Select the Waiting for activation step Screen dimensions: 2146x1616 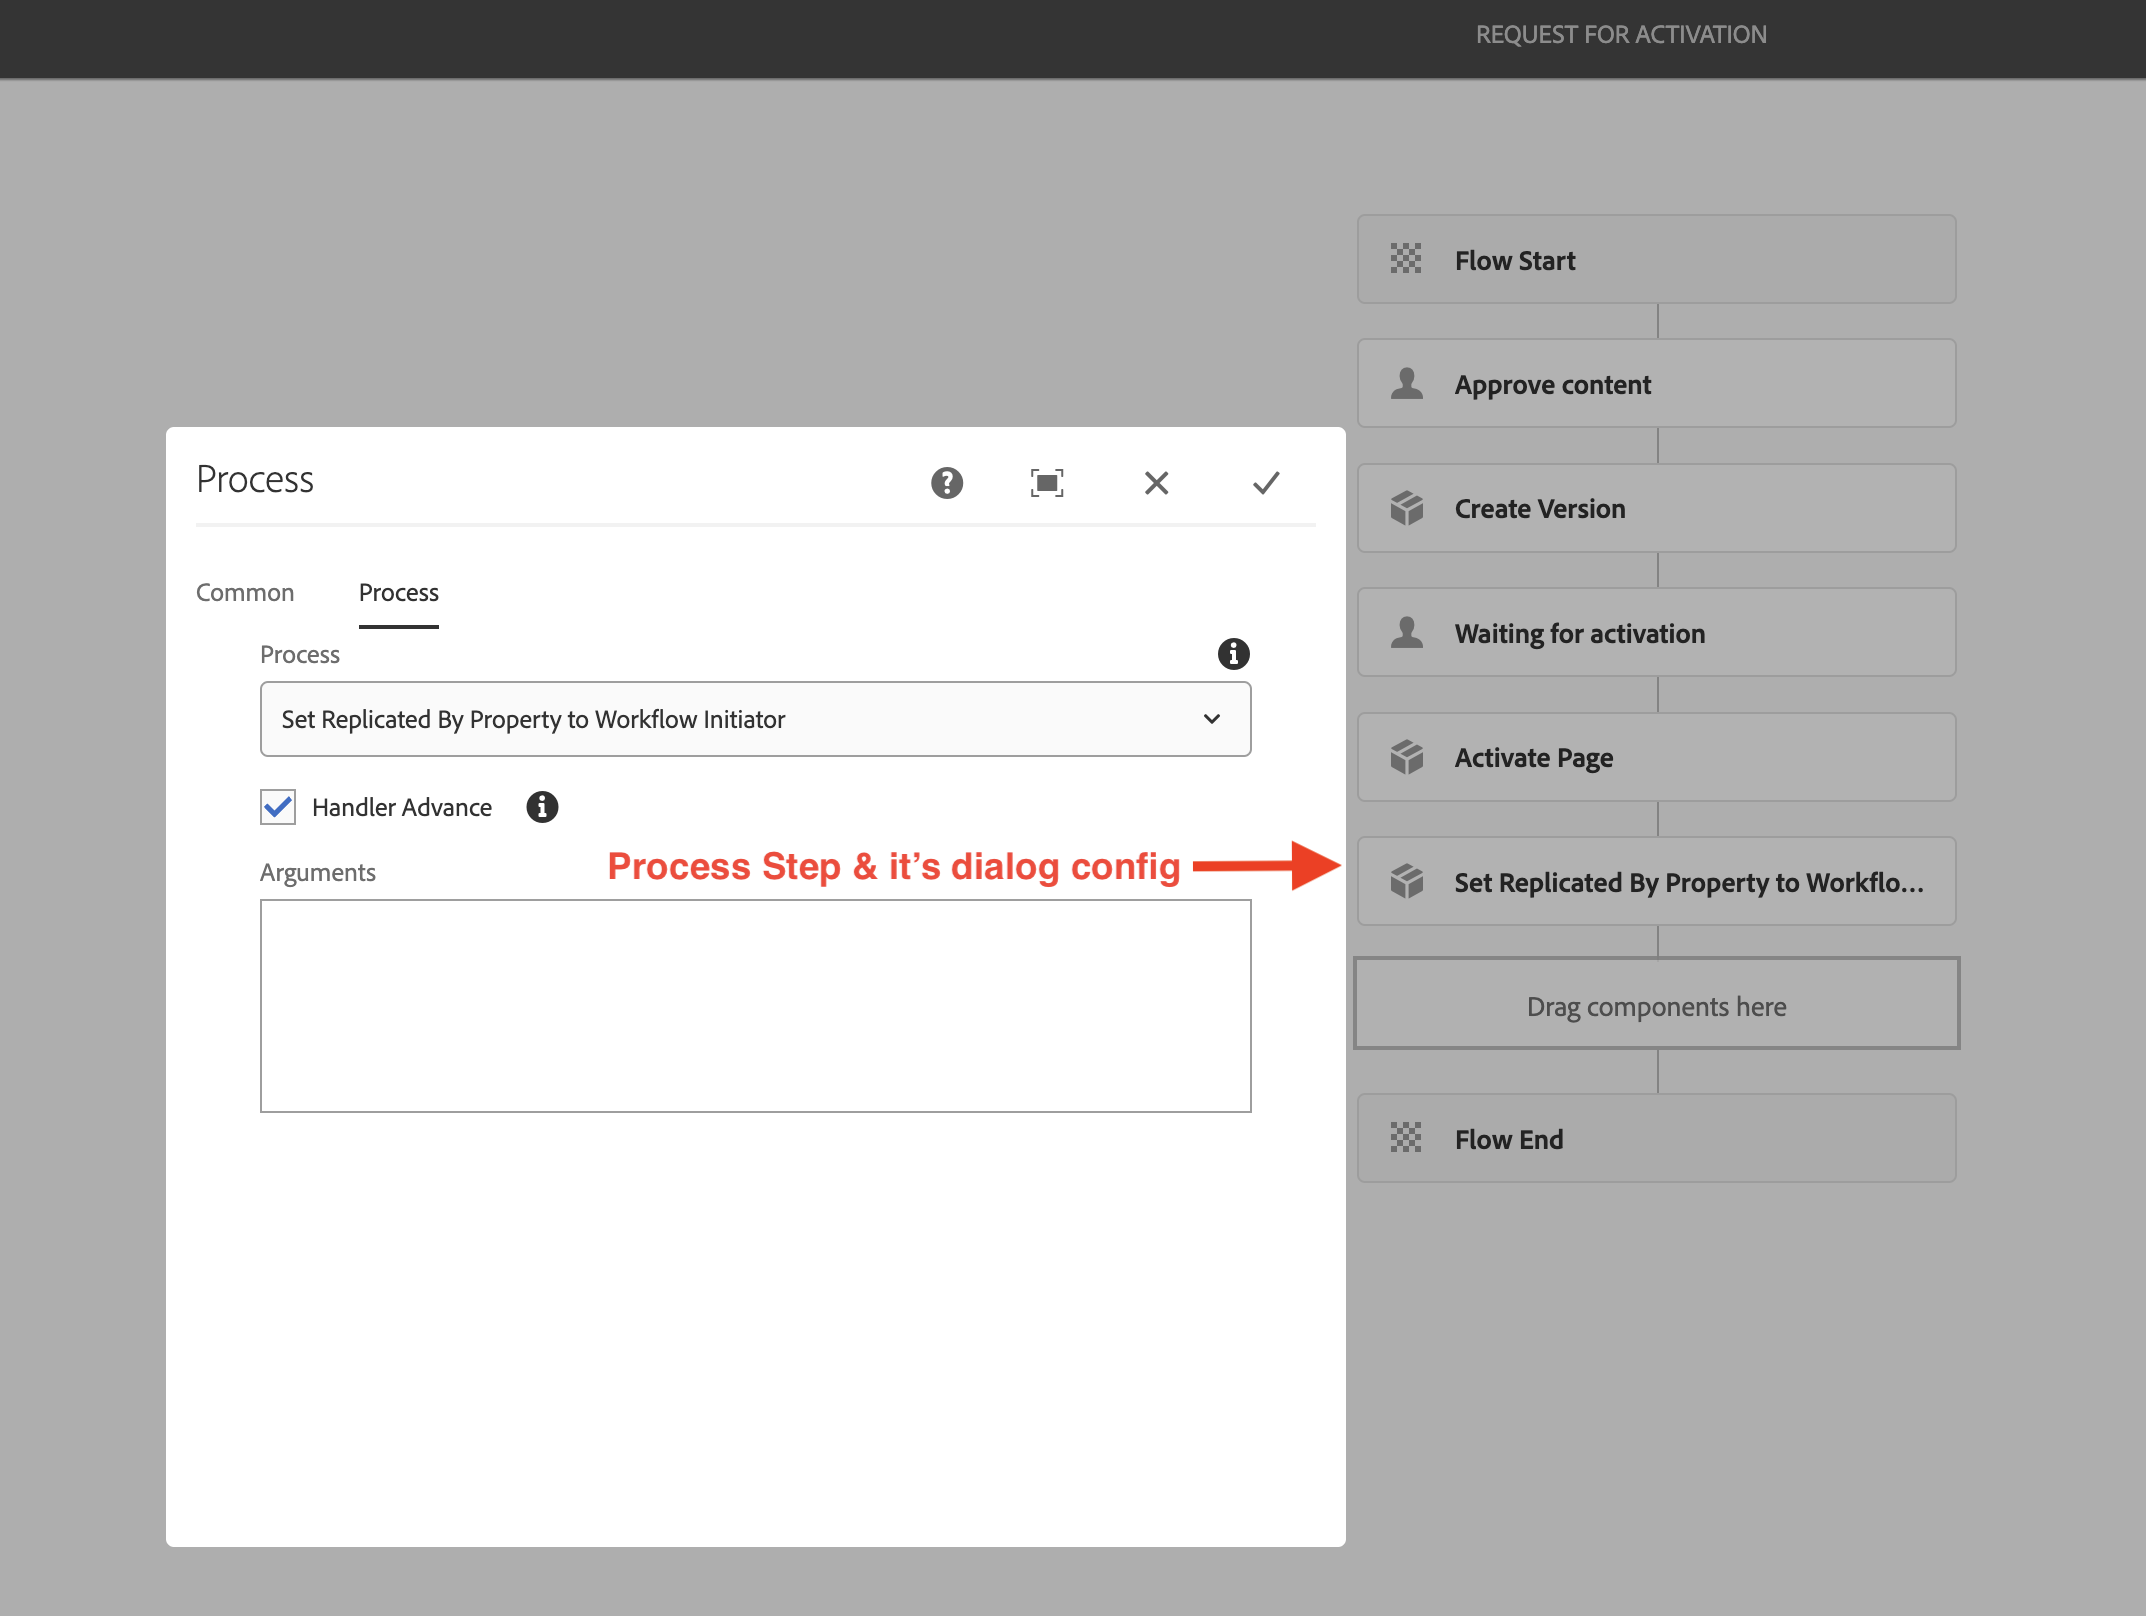1656,633
